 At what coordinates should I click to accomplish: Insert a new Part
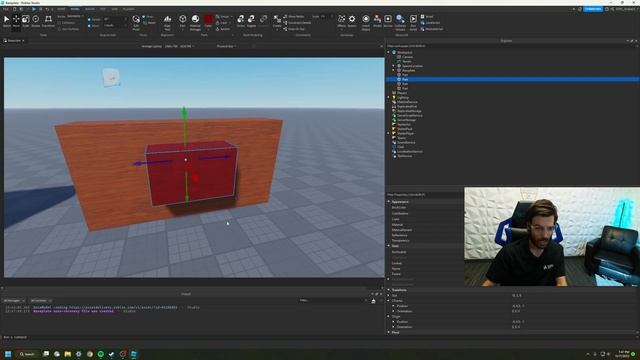tap(182, 21)
